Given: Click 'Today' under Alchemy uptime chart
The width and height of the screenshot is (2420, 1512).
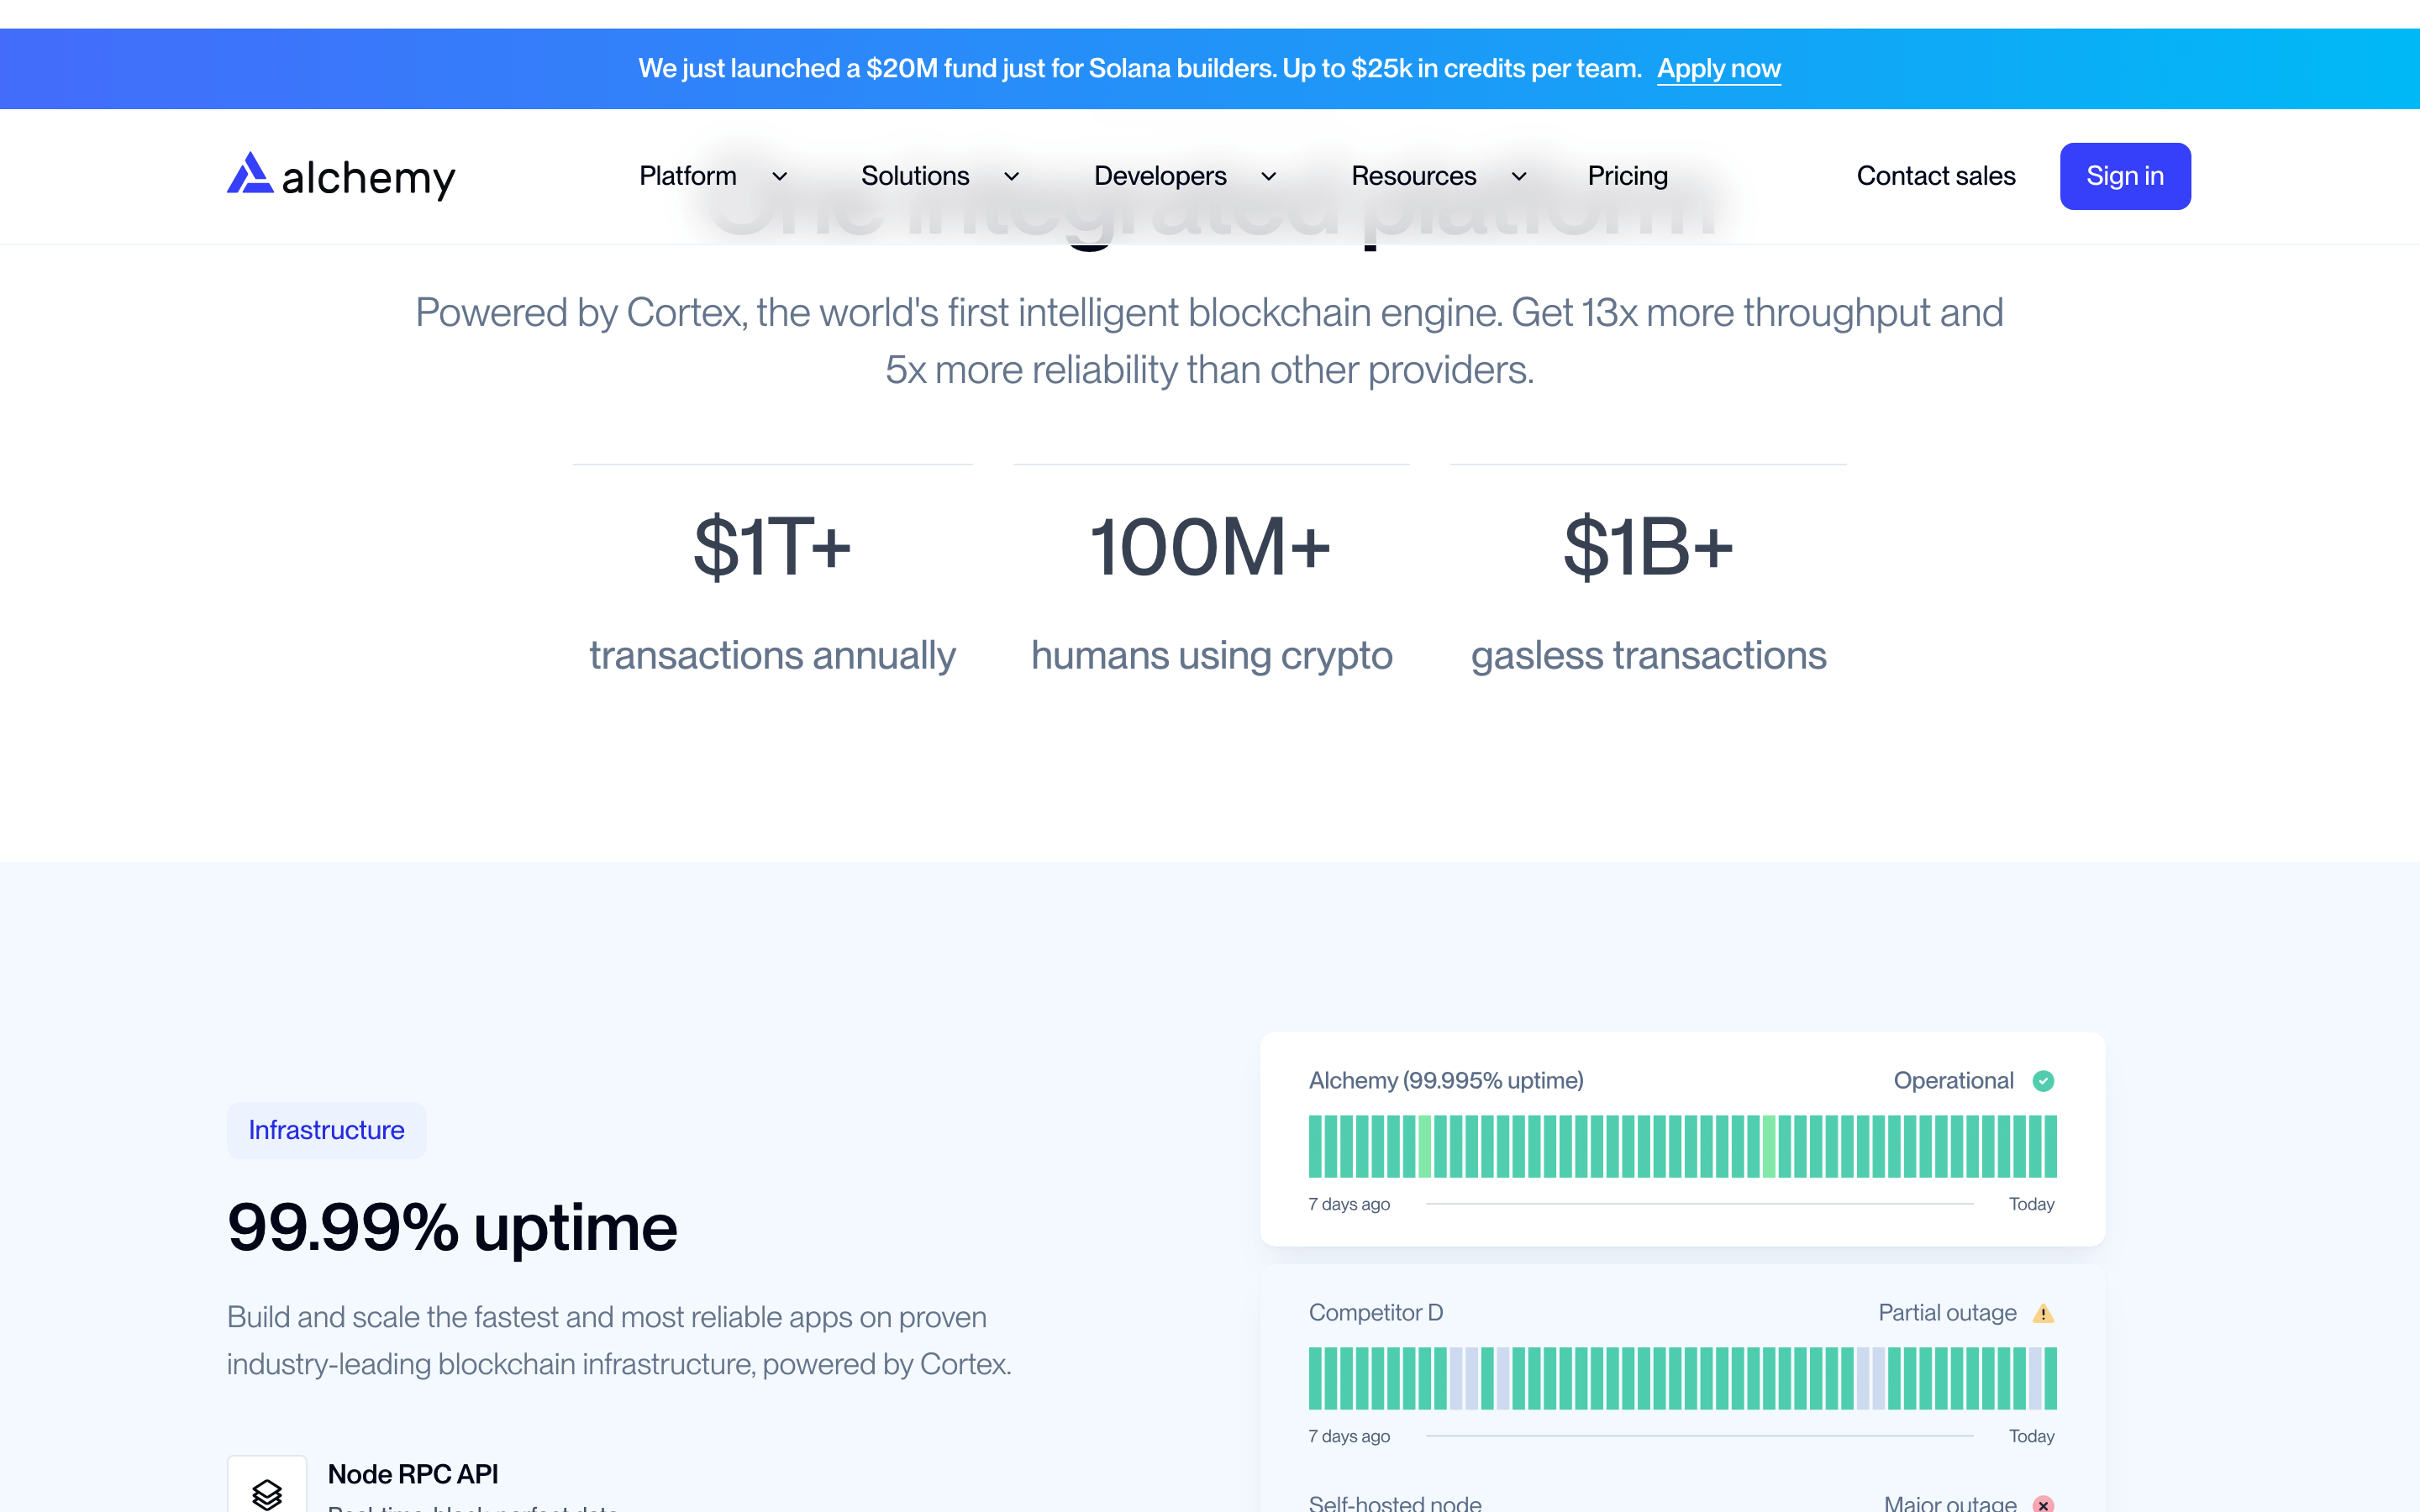Looking at the screenshot, I should point(2031,1204).
